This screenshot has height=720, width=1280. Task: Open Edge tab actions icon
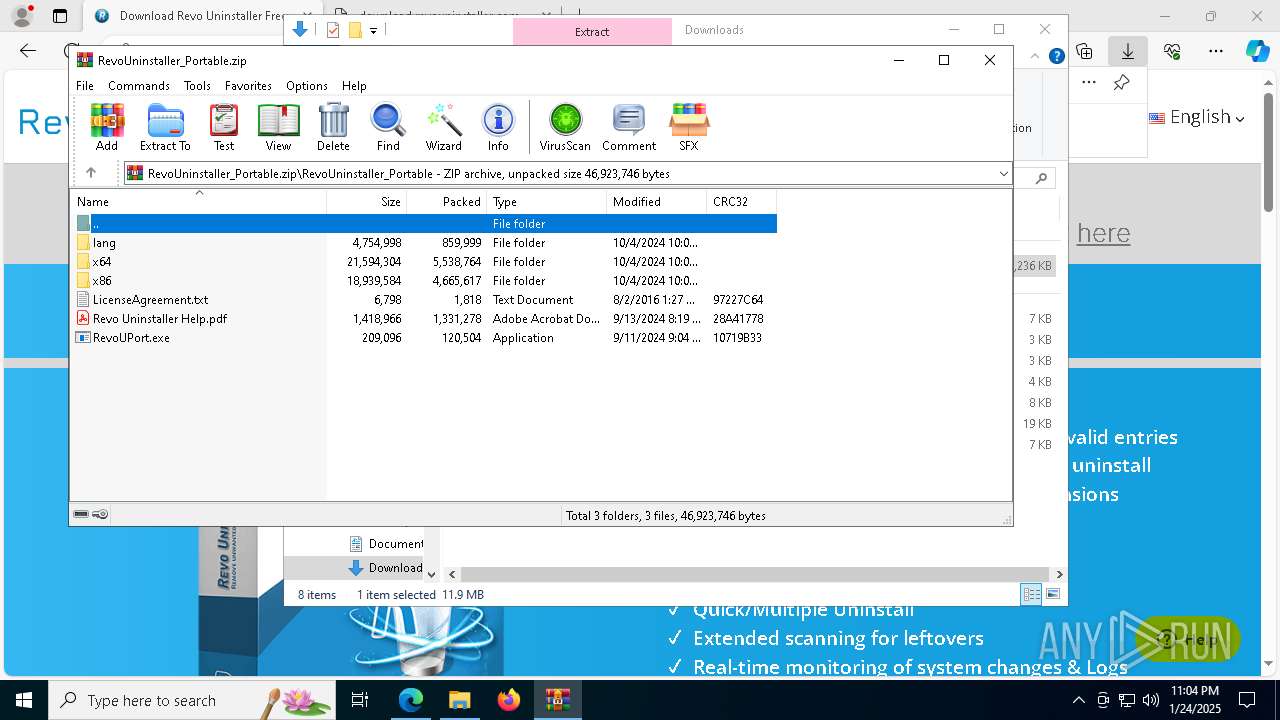[x=60, y=16]
